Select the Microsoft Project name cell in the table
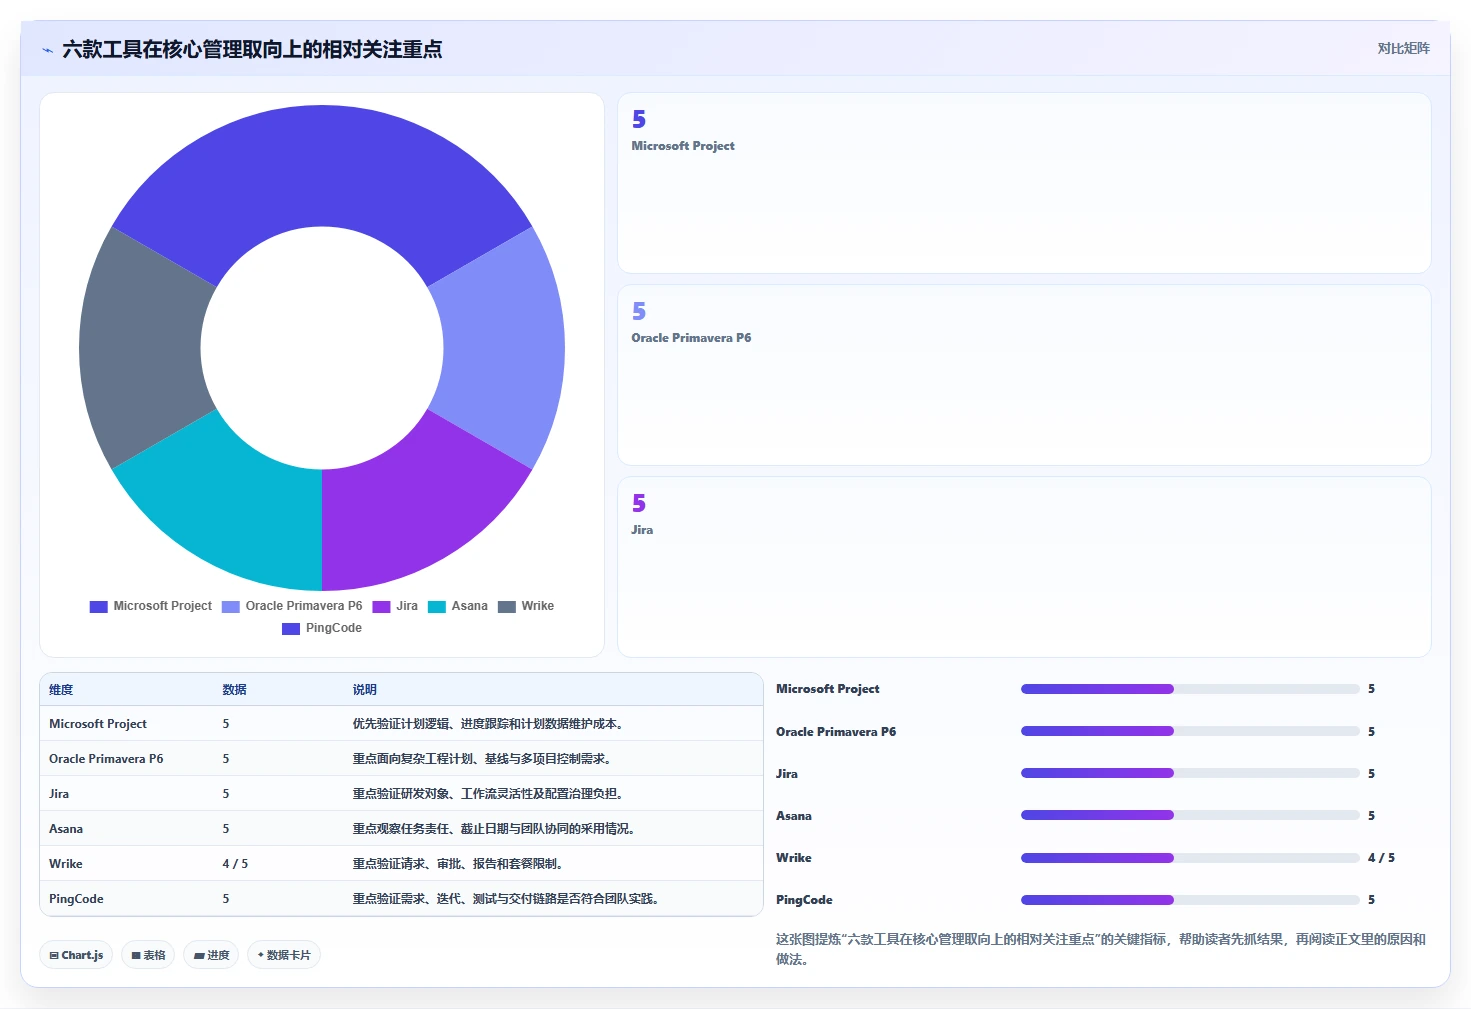Image resolution: width=1471 pixels, height=1009 pixels. click(98, 724)
